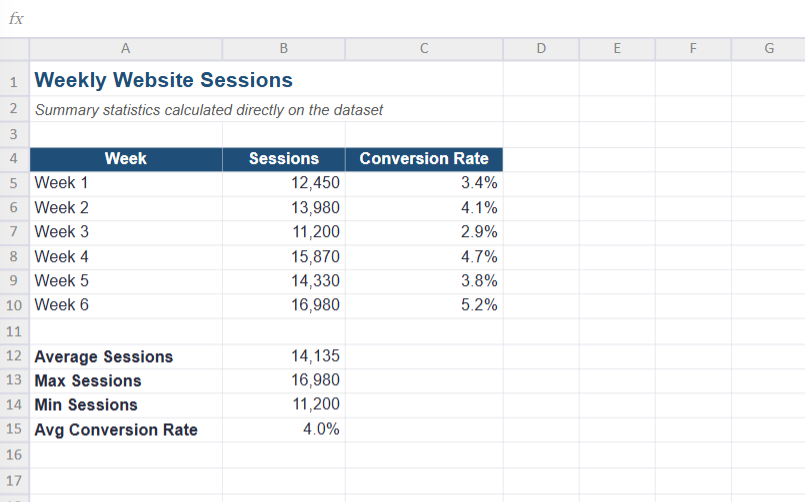This screenshot has width=805, height=502.
Task: Click the Avg Conversion Rate value 4.0%
Action: 284,430
